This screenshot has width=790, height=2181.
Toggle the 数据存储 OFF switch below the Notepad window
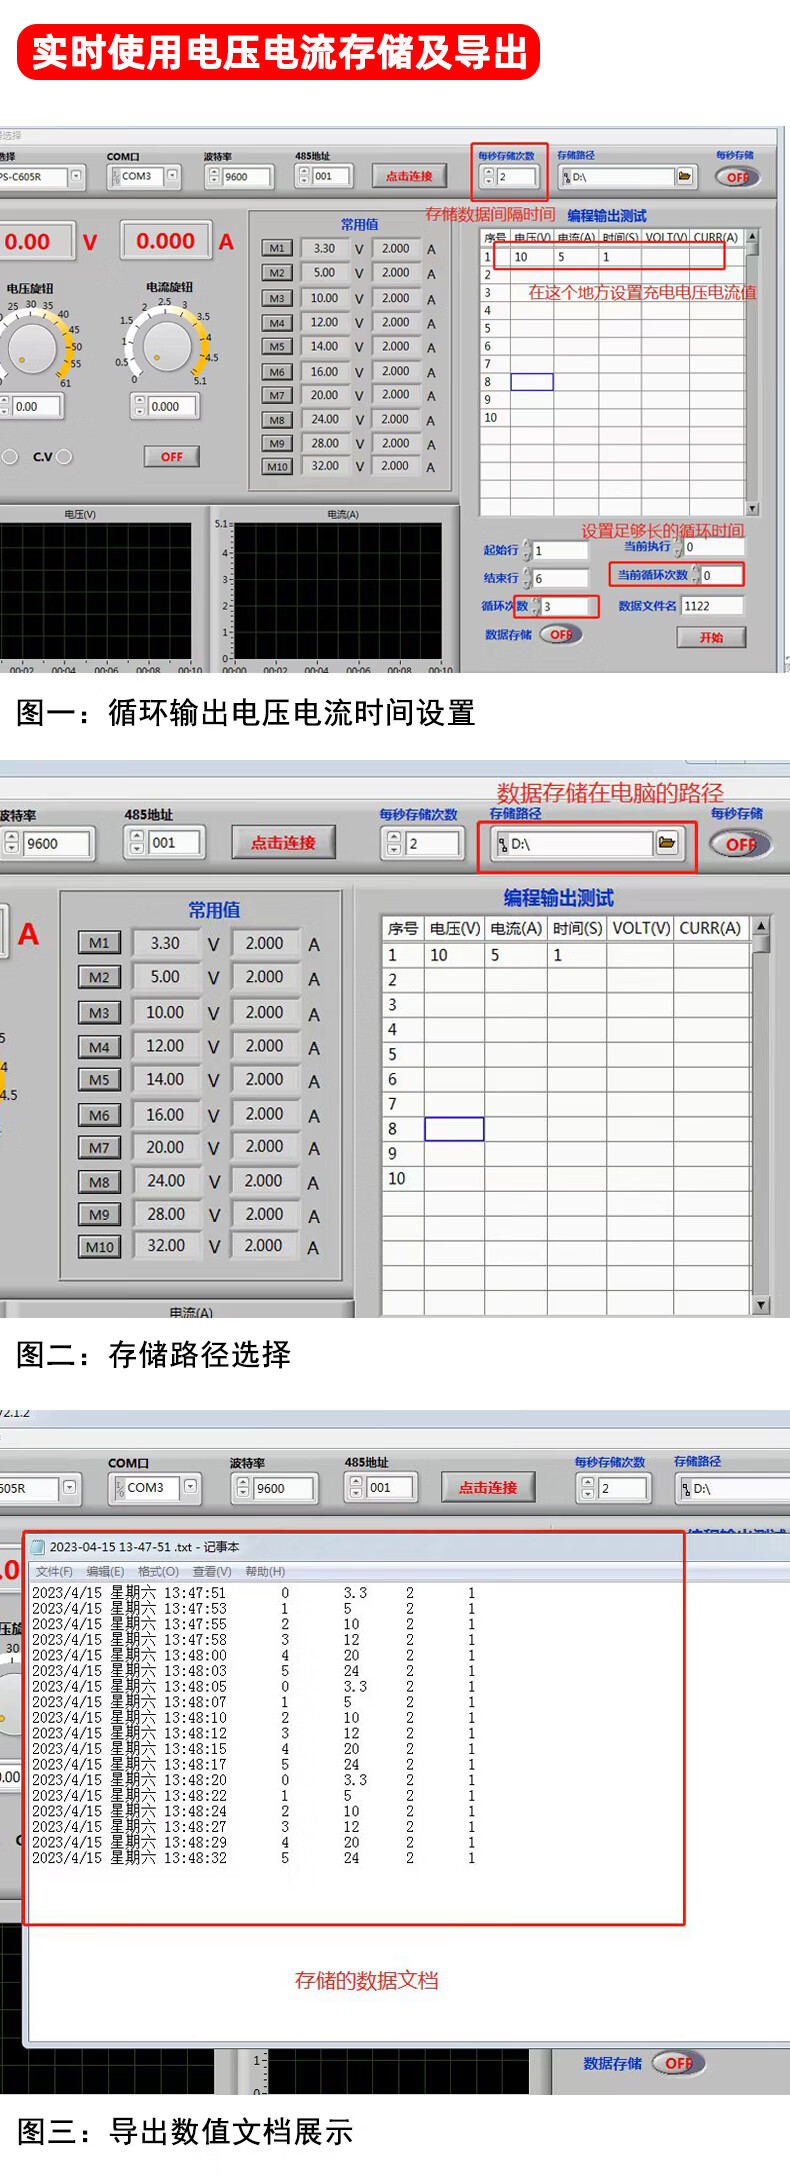click(677, 2063)
